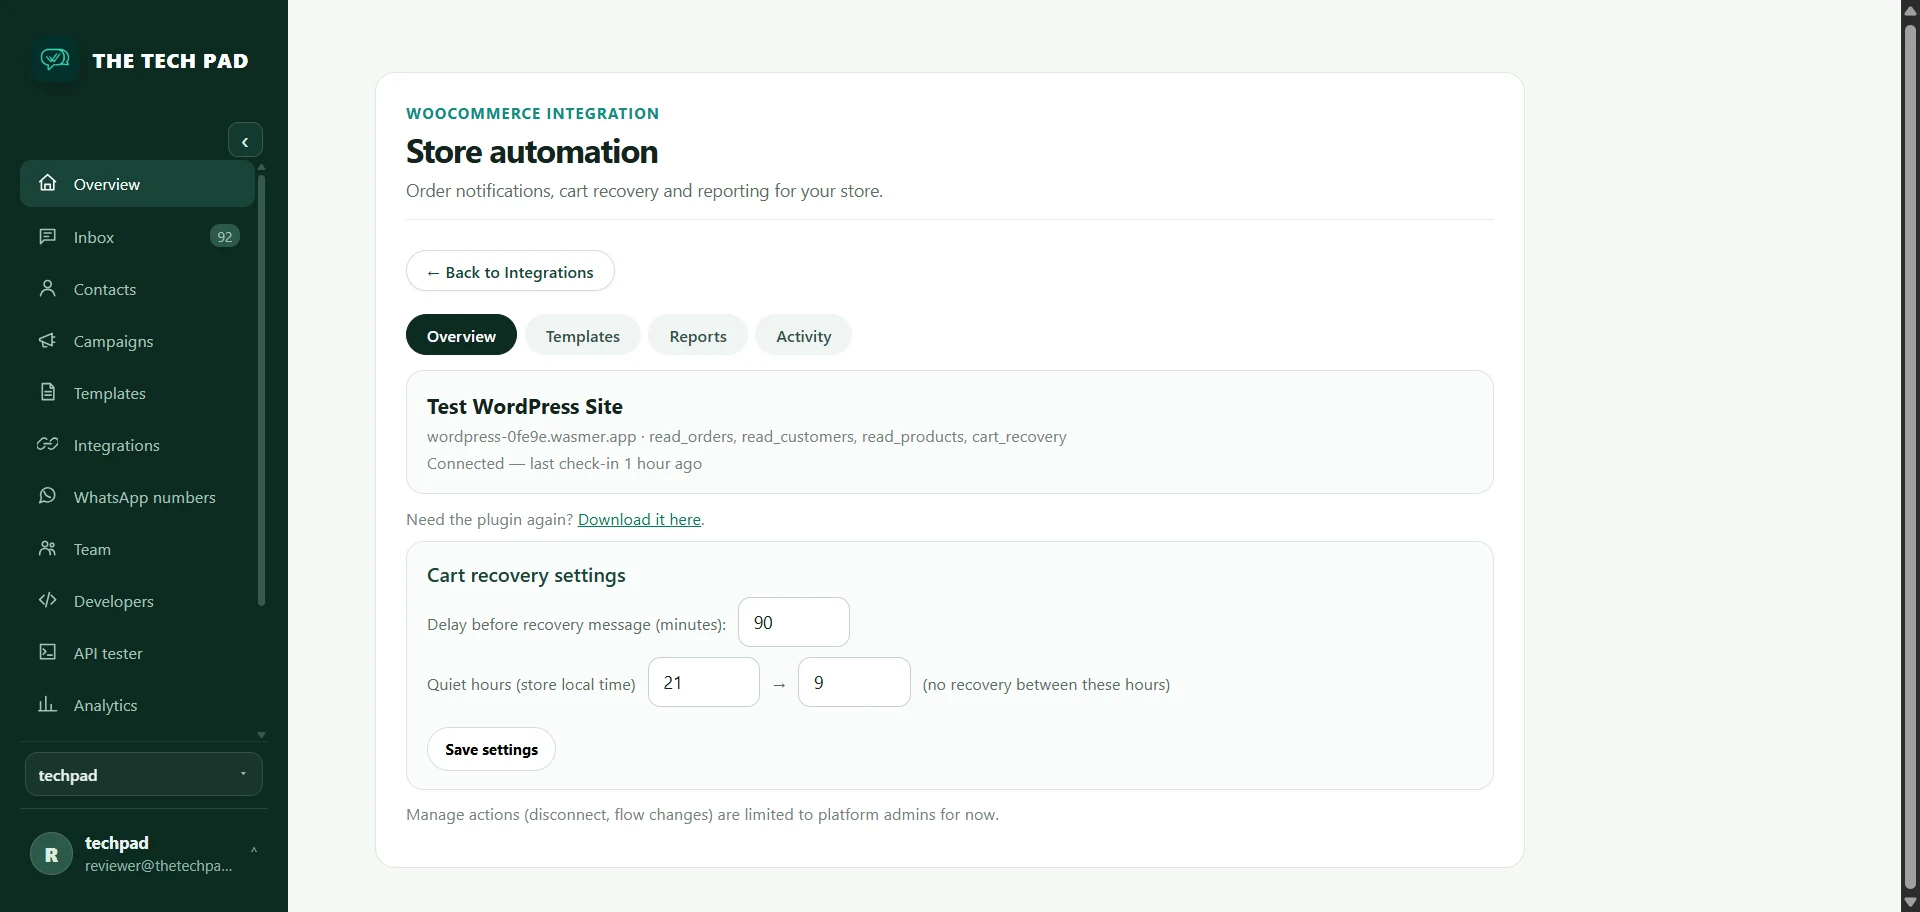Open the Team people icon
The height and width of the screenshot is (912, 1920).
point(47,548)
